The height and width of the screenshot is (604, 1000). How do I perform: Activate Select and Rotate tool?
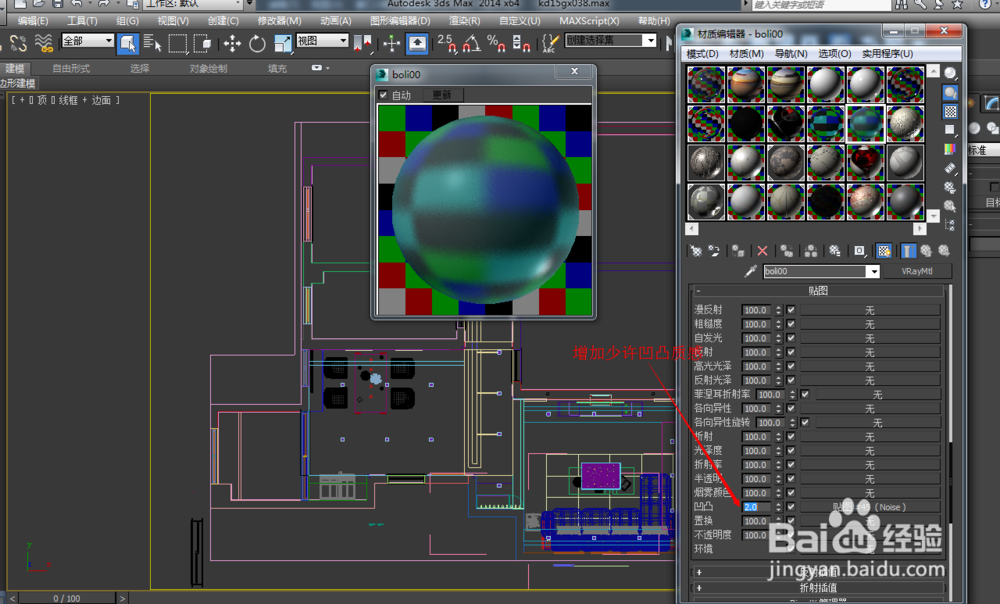point(257,43)
